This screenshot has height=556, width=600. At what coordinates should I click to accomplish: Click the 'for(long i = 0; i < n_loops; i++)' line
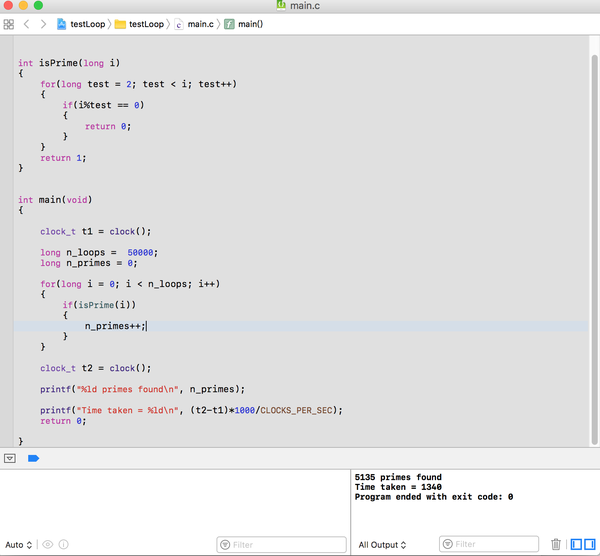coord(130,284)
